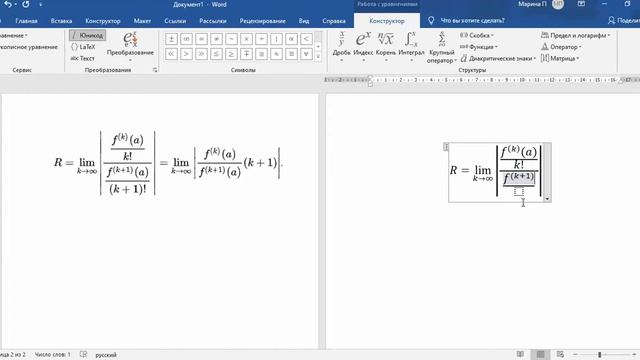
Task: Click the Что вы хотите сделать search box
Action: [472, 20]
